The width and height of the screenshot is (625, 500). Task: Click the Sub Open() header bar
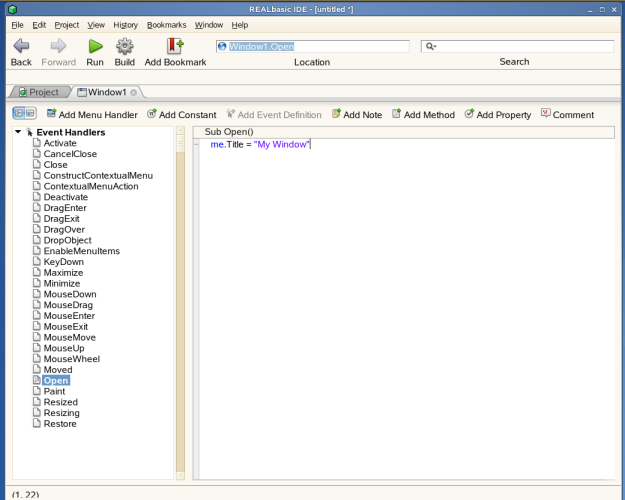pos(403,132)
